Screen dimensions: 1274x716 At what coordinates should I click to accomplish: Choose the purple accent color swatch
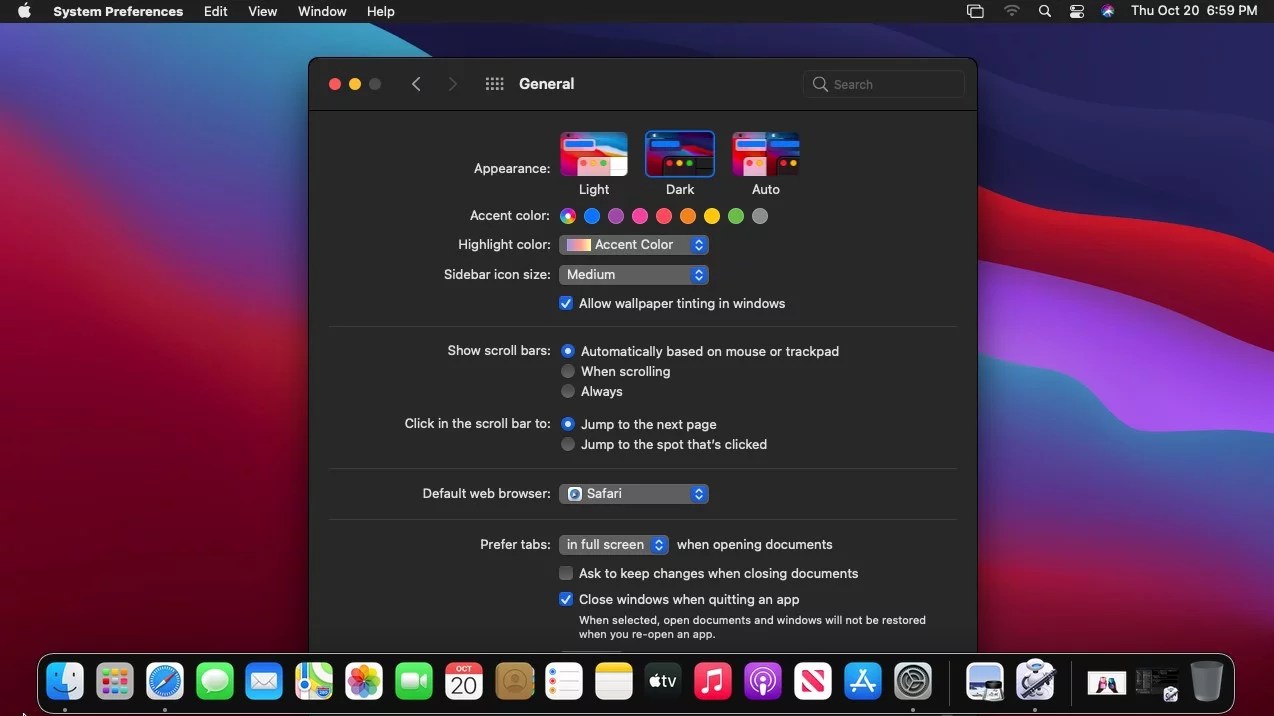click(x=616, y=216)
